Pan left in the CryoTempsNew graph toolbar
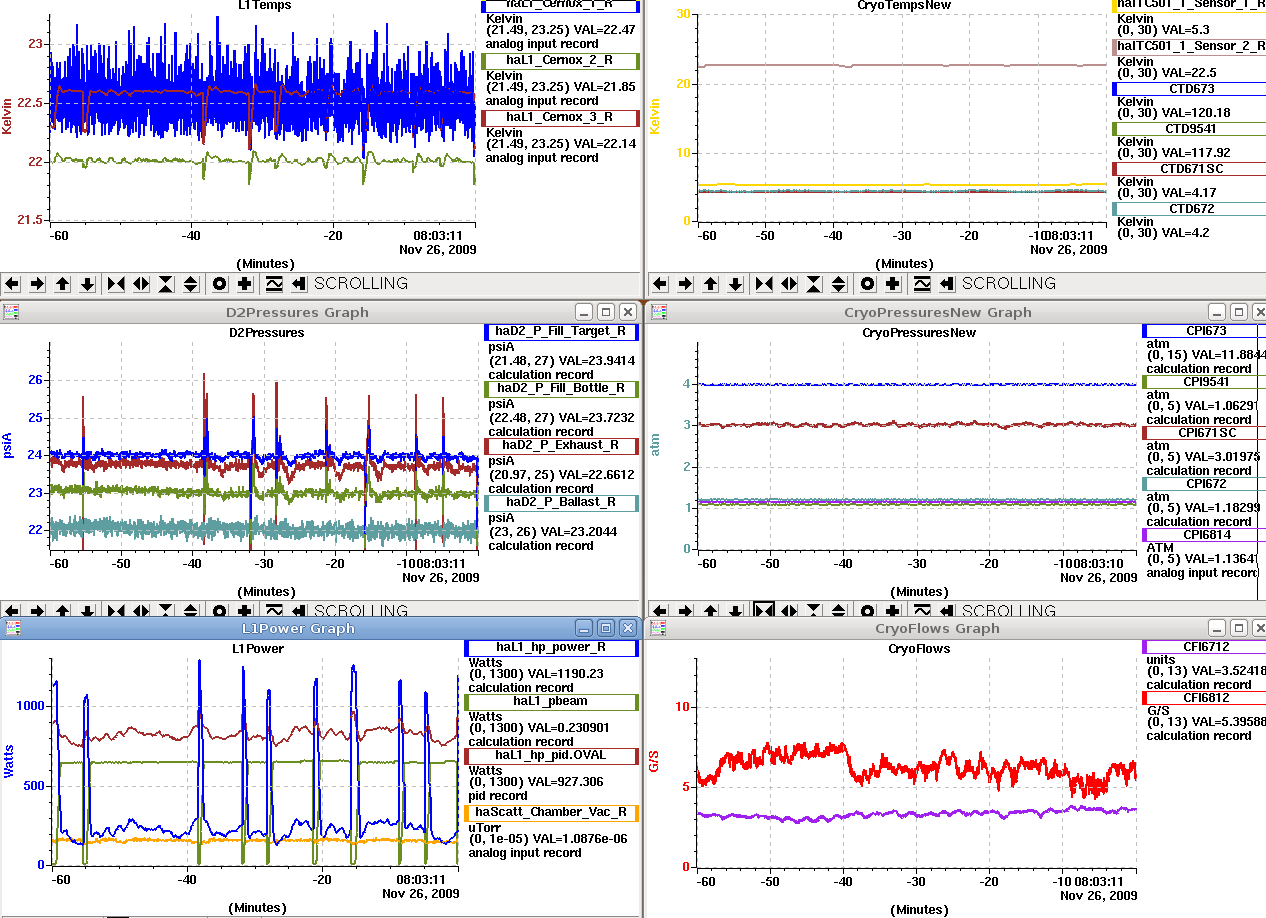Screen dimensions: 1266x918 pyautogui.click(x=660, y=284)
